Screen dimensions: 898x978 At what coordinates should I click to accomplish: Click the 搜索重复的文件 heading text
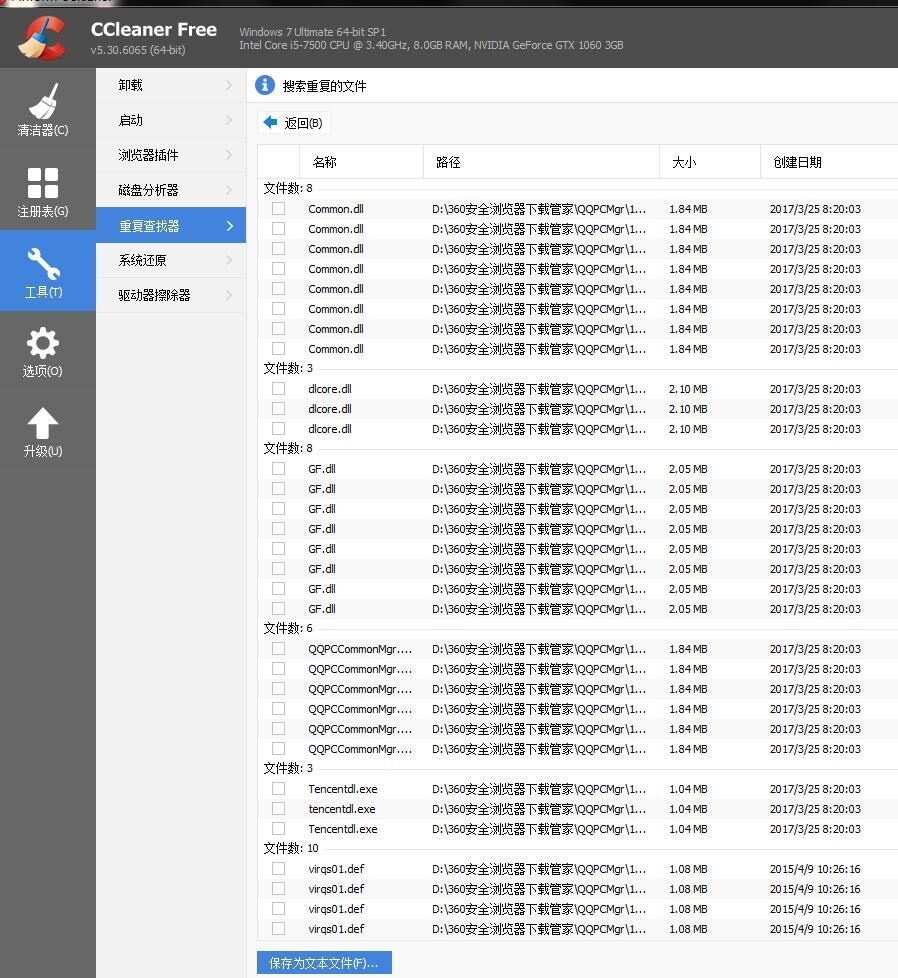[x=324, y=86]
